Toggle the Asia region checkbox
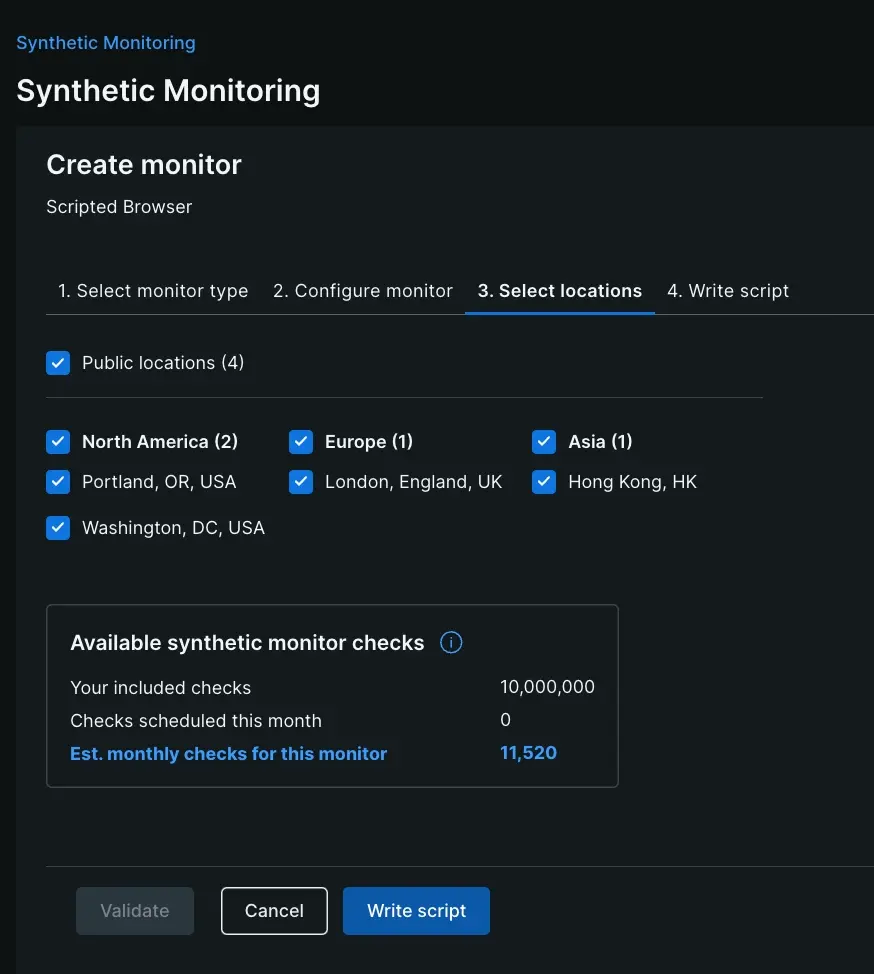Image resolution: width=874 pixels, height=974 pixels. [x=544, y=442]
